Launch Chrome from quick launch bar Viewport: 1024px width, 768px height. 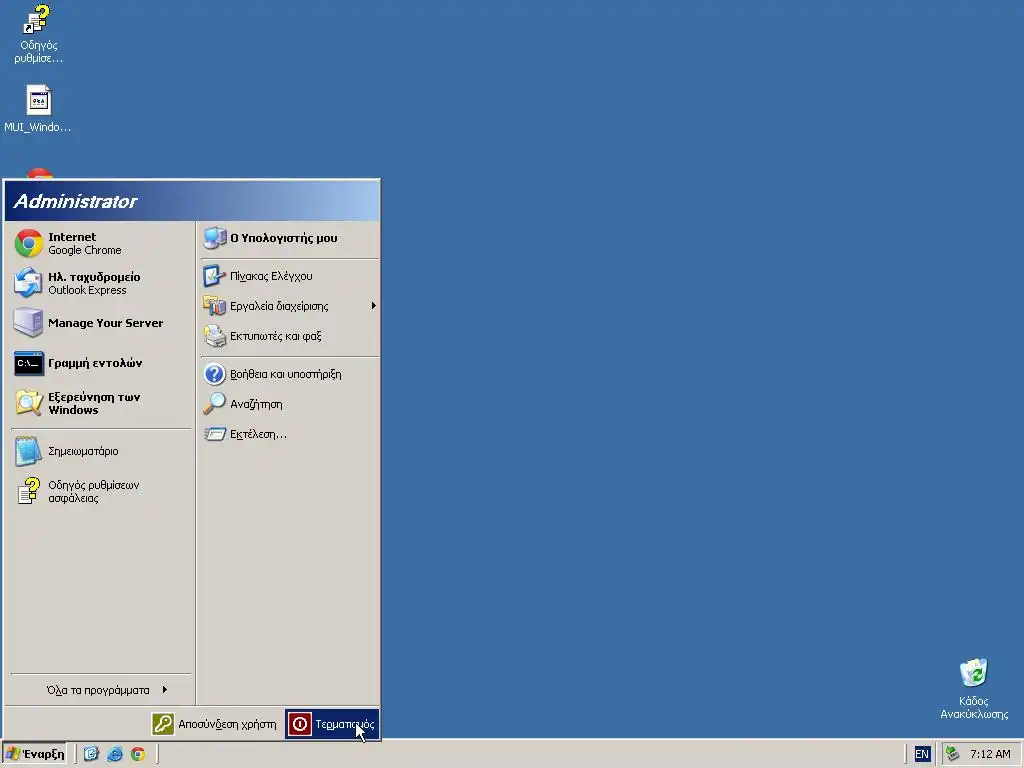(x=138, y=754)
